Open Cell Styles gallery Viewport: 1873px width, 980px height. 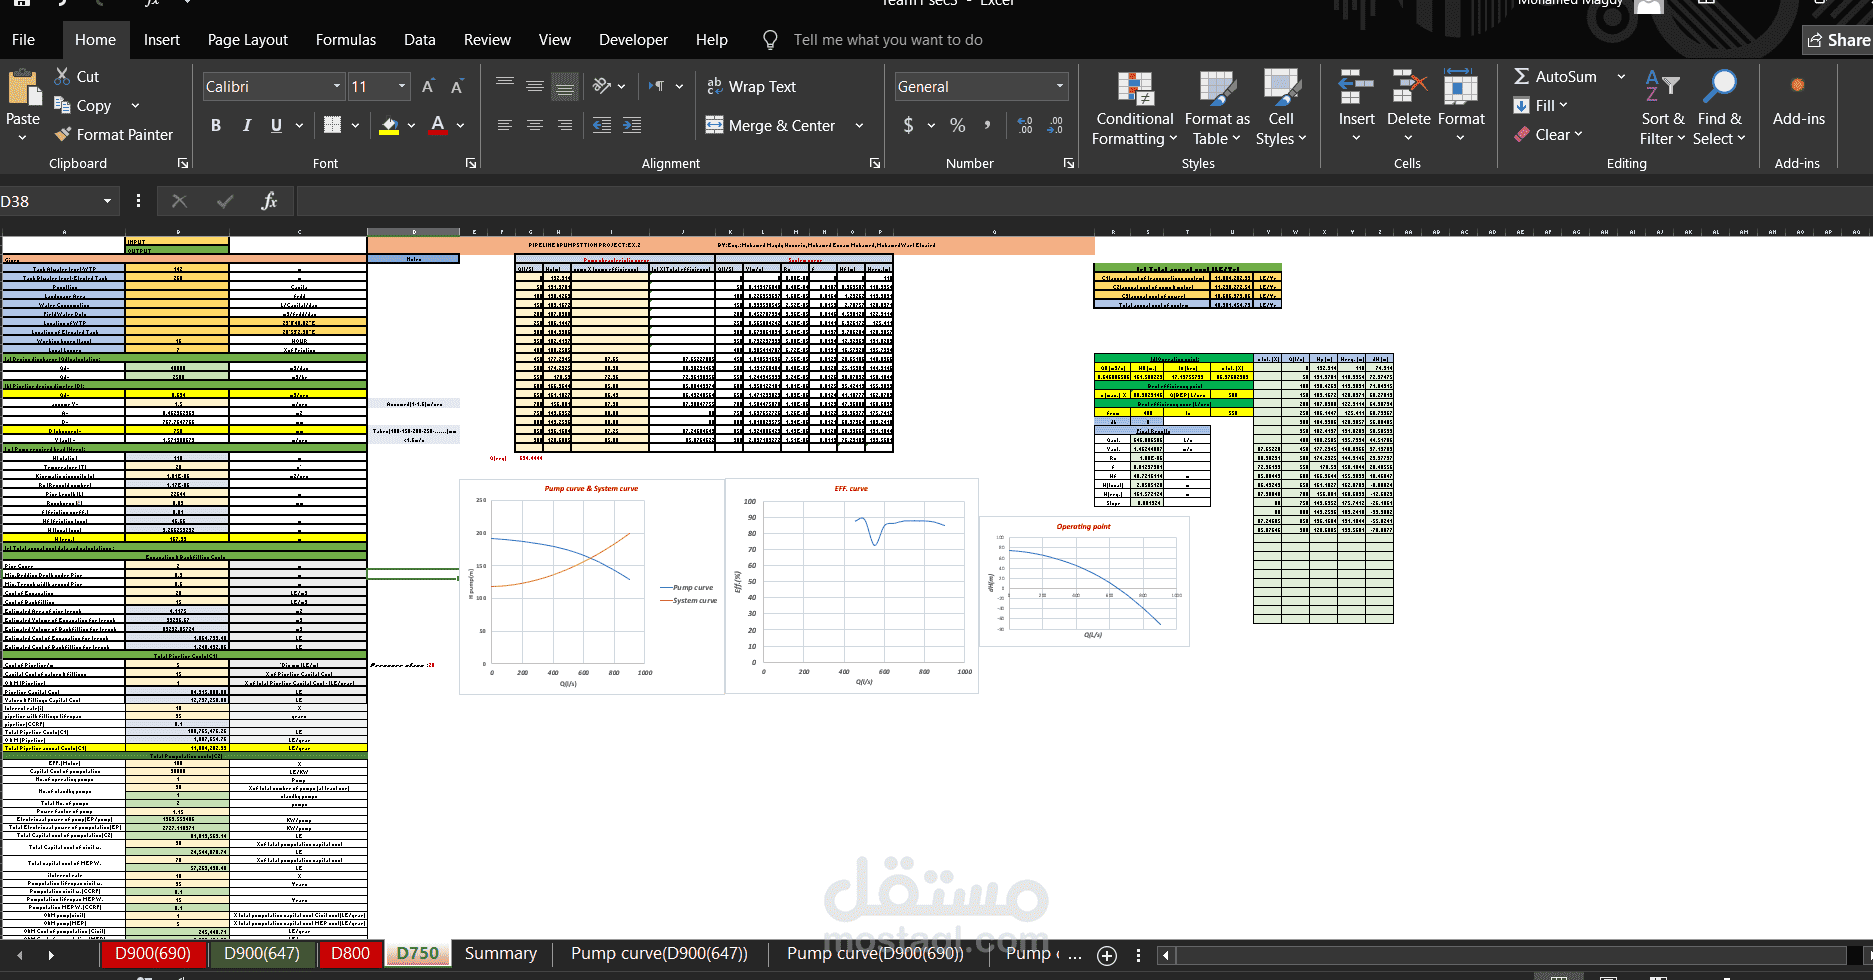pos(1281,108)
